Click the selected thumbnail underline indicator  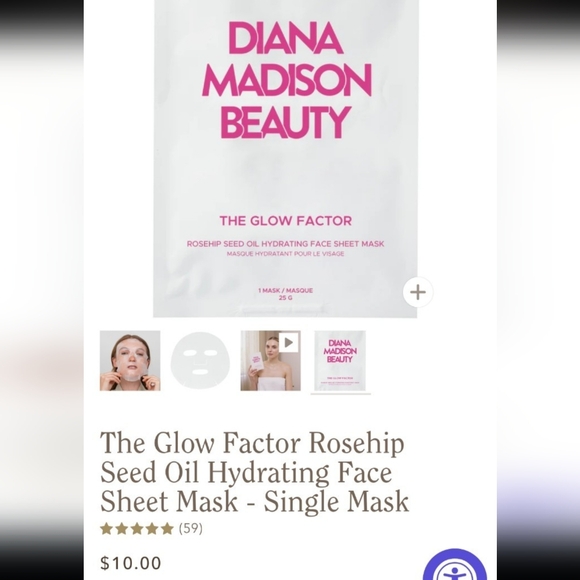341,394
